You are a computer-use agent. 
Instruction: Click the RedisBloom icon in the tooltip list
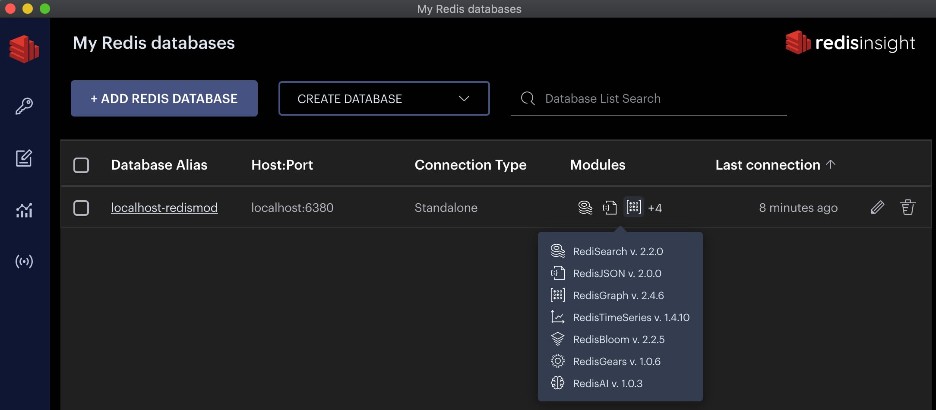pyautogui.click(x=558, y=339)
